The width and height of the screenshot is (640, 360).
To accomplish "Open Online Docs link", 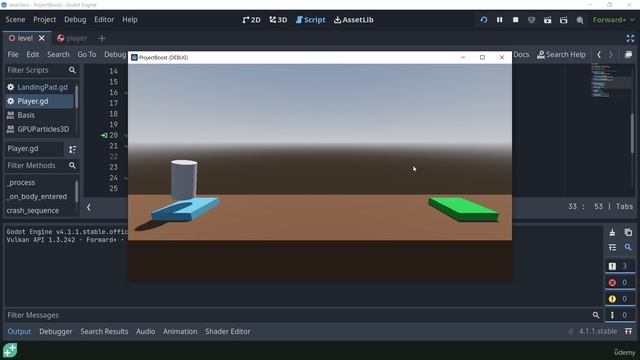I will pos(521,54).
